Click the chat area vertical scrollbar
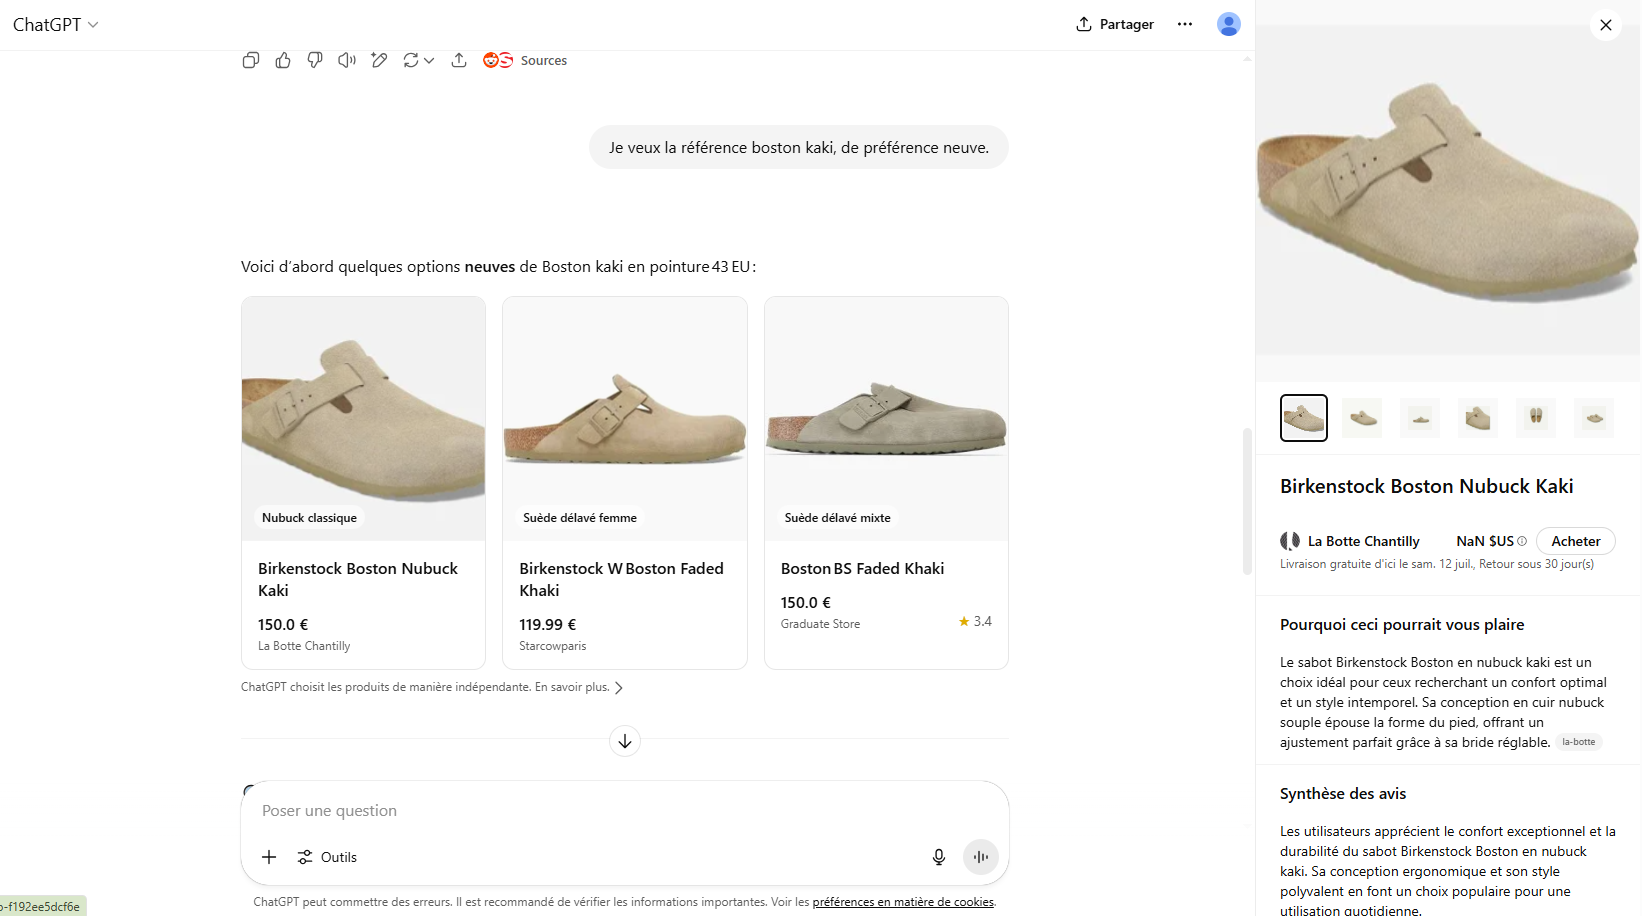This screenshot has height=916, width=1642. 1247,500
